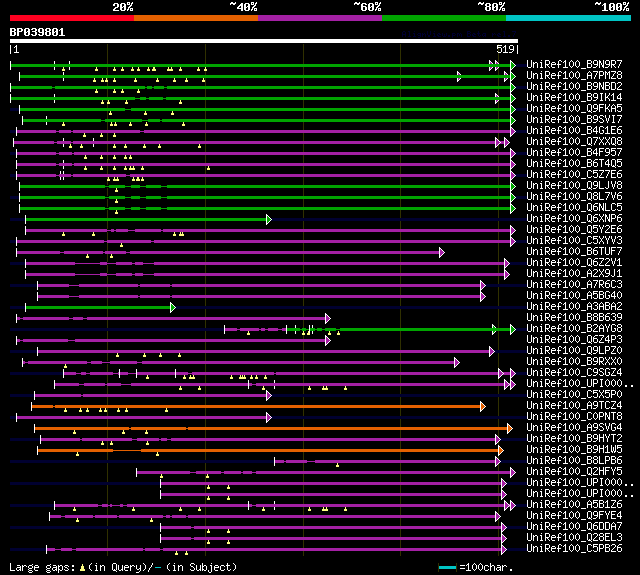
Task: Click the UniRef100_Q6XNP6 label
Action: (574, 219)
